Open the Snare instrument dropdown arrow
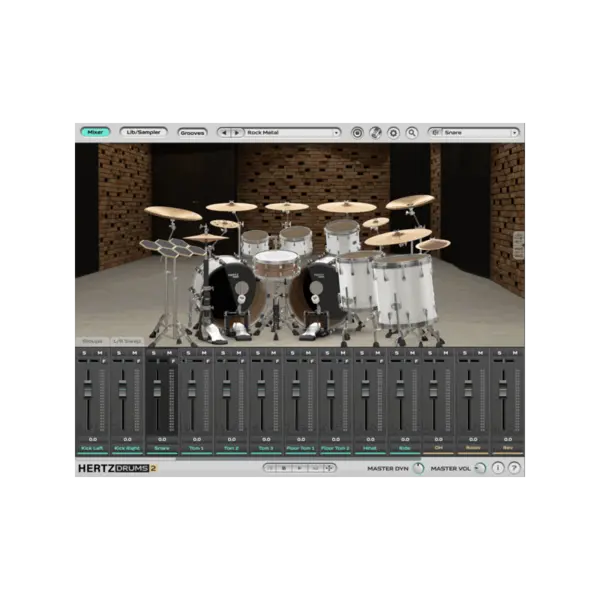The width and height of the screenshot is (600, 600). (x=515, y=133)
